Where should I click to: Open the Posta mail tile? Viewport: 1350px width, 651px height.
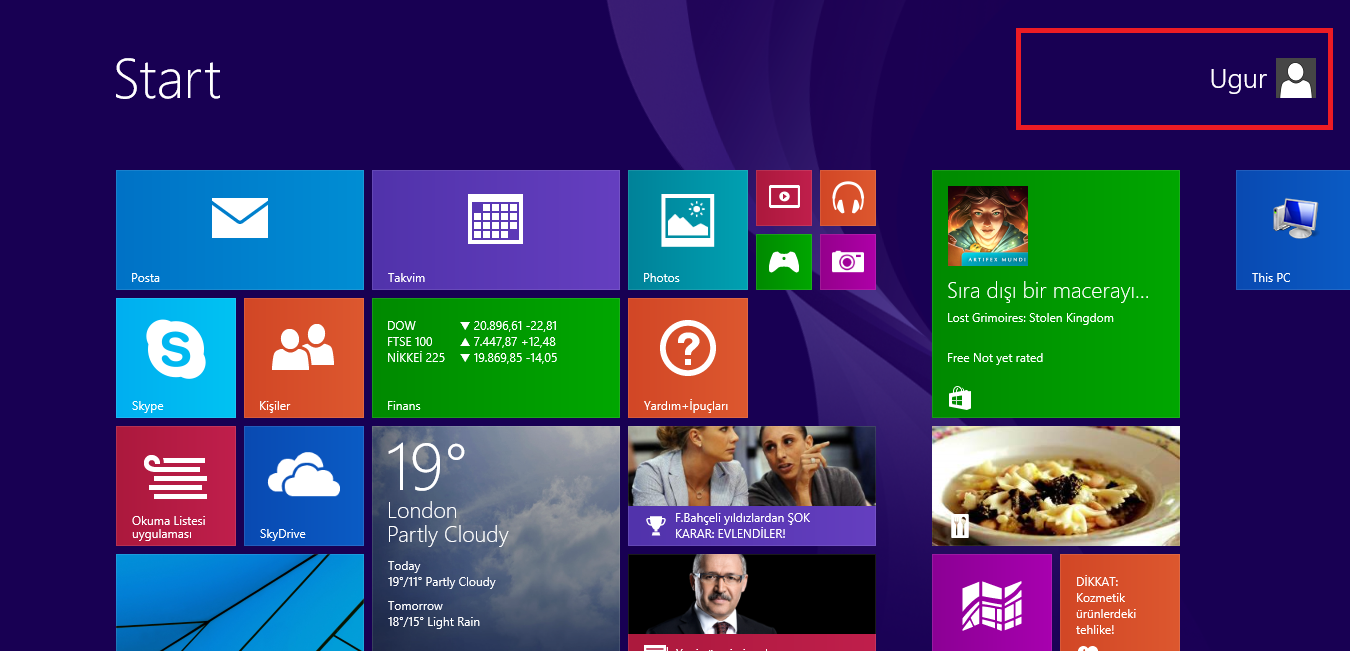[240, 230]
